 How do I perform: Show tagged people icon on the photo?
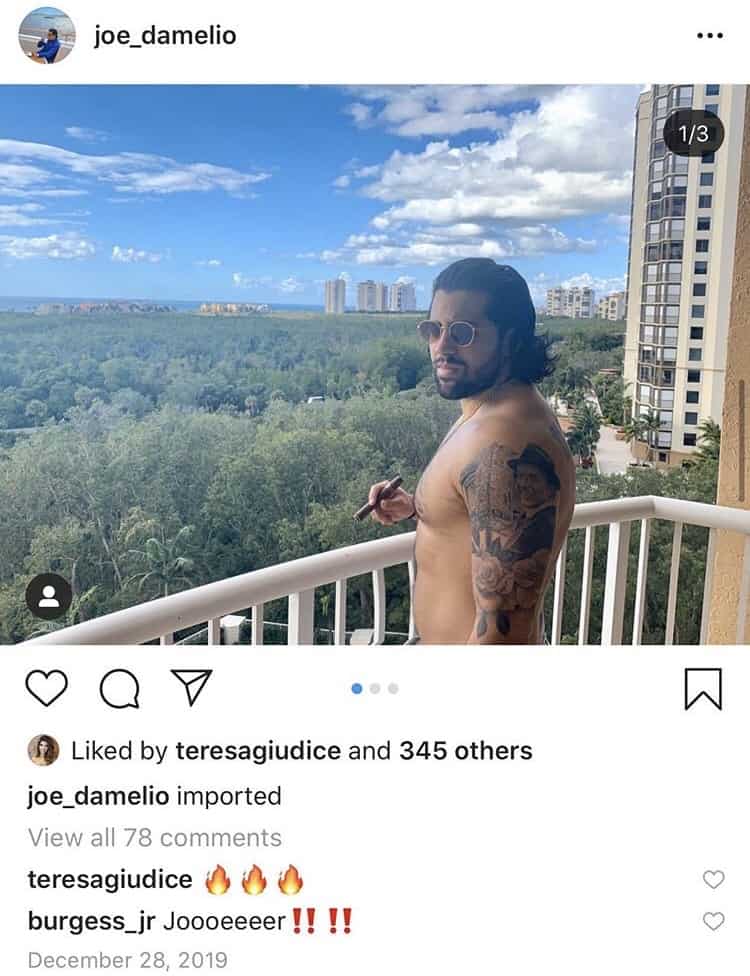[x=49, y=596]
